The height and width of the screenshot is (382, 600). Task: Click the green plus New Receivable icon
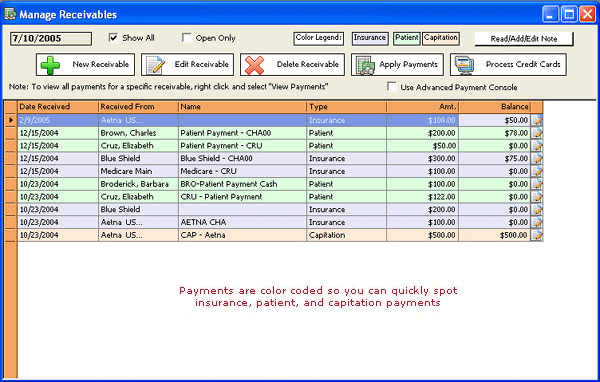(50, 65)
